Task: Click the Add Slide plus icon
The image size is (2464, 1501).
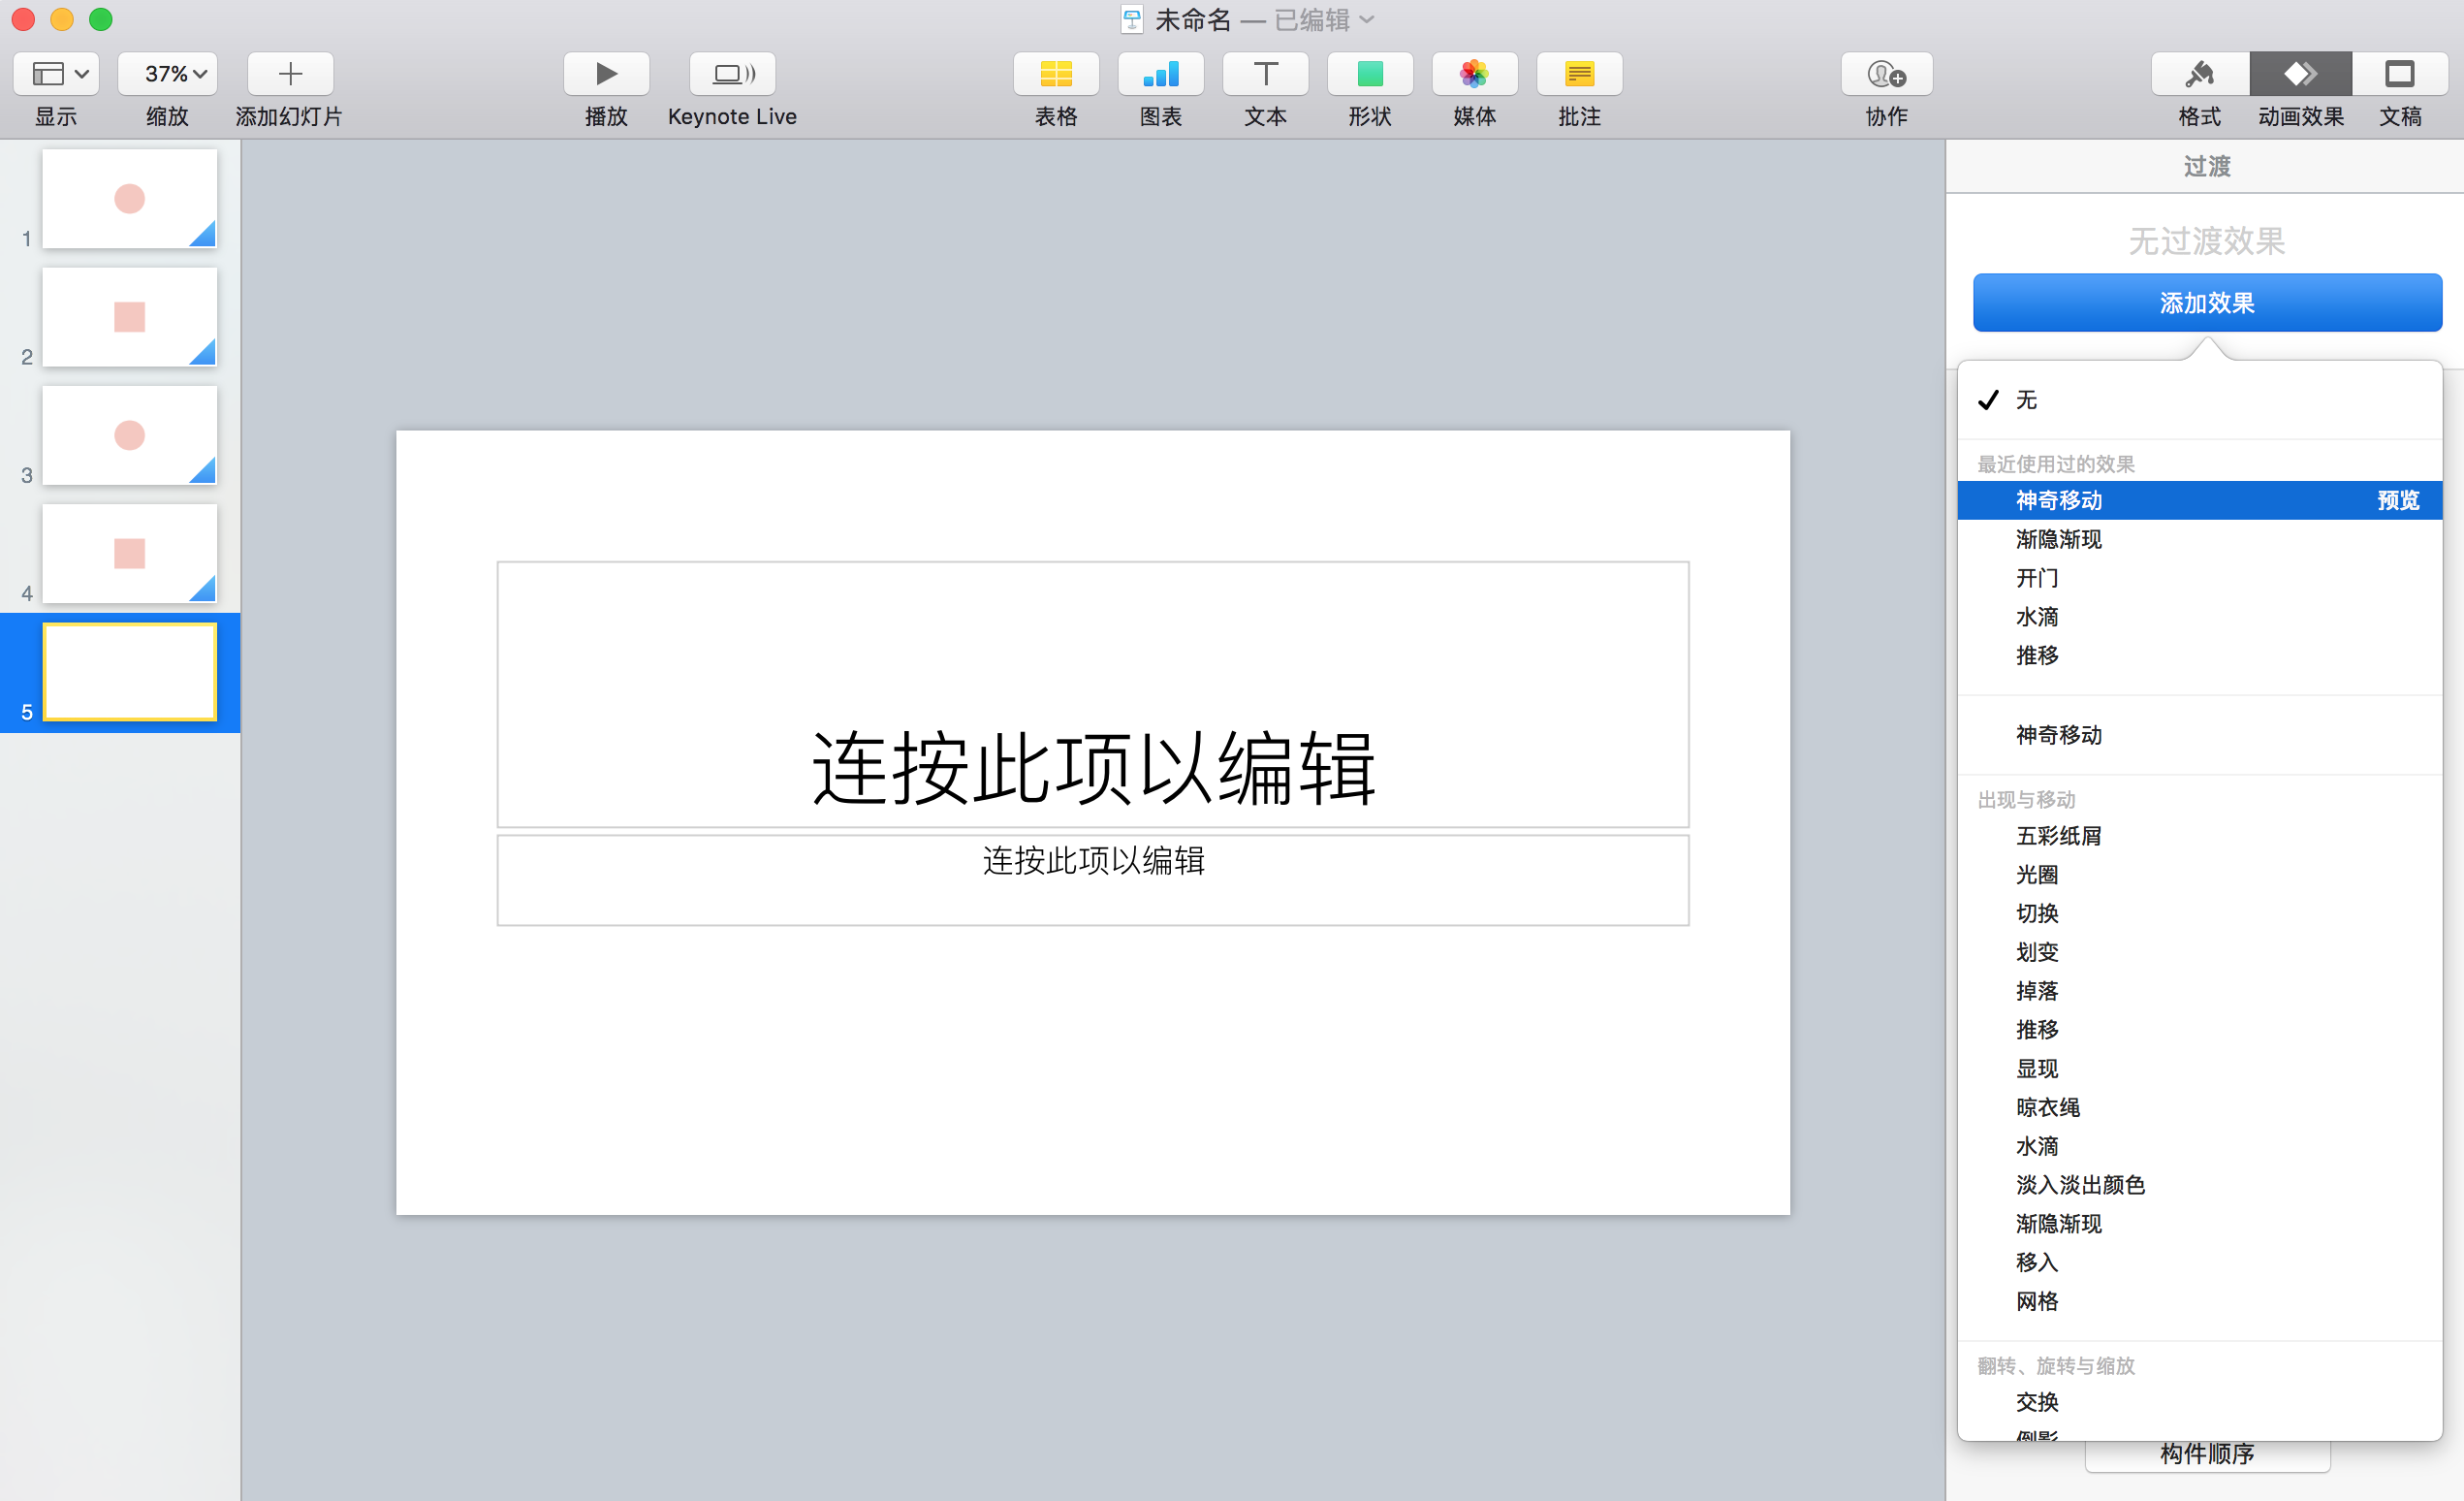Action: (x=290, y=74)
